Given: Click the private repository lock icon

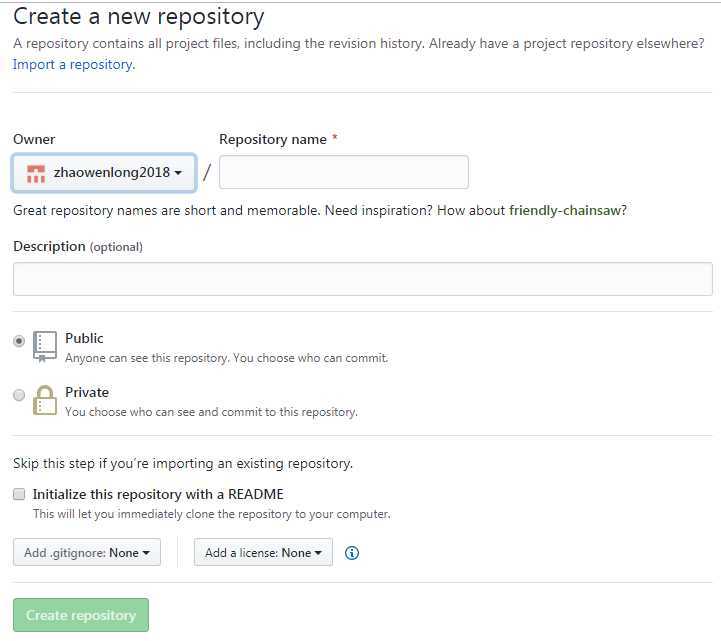Looking at the screenshot, I should point(45,399).
